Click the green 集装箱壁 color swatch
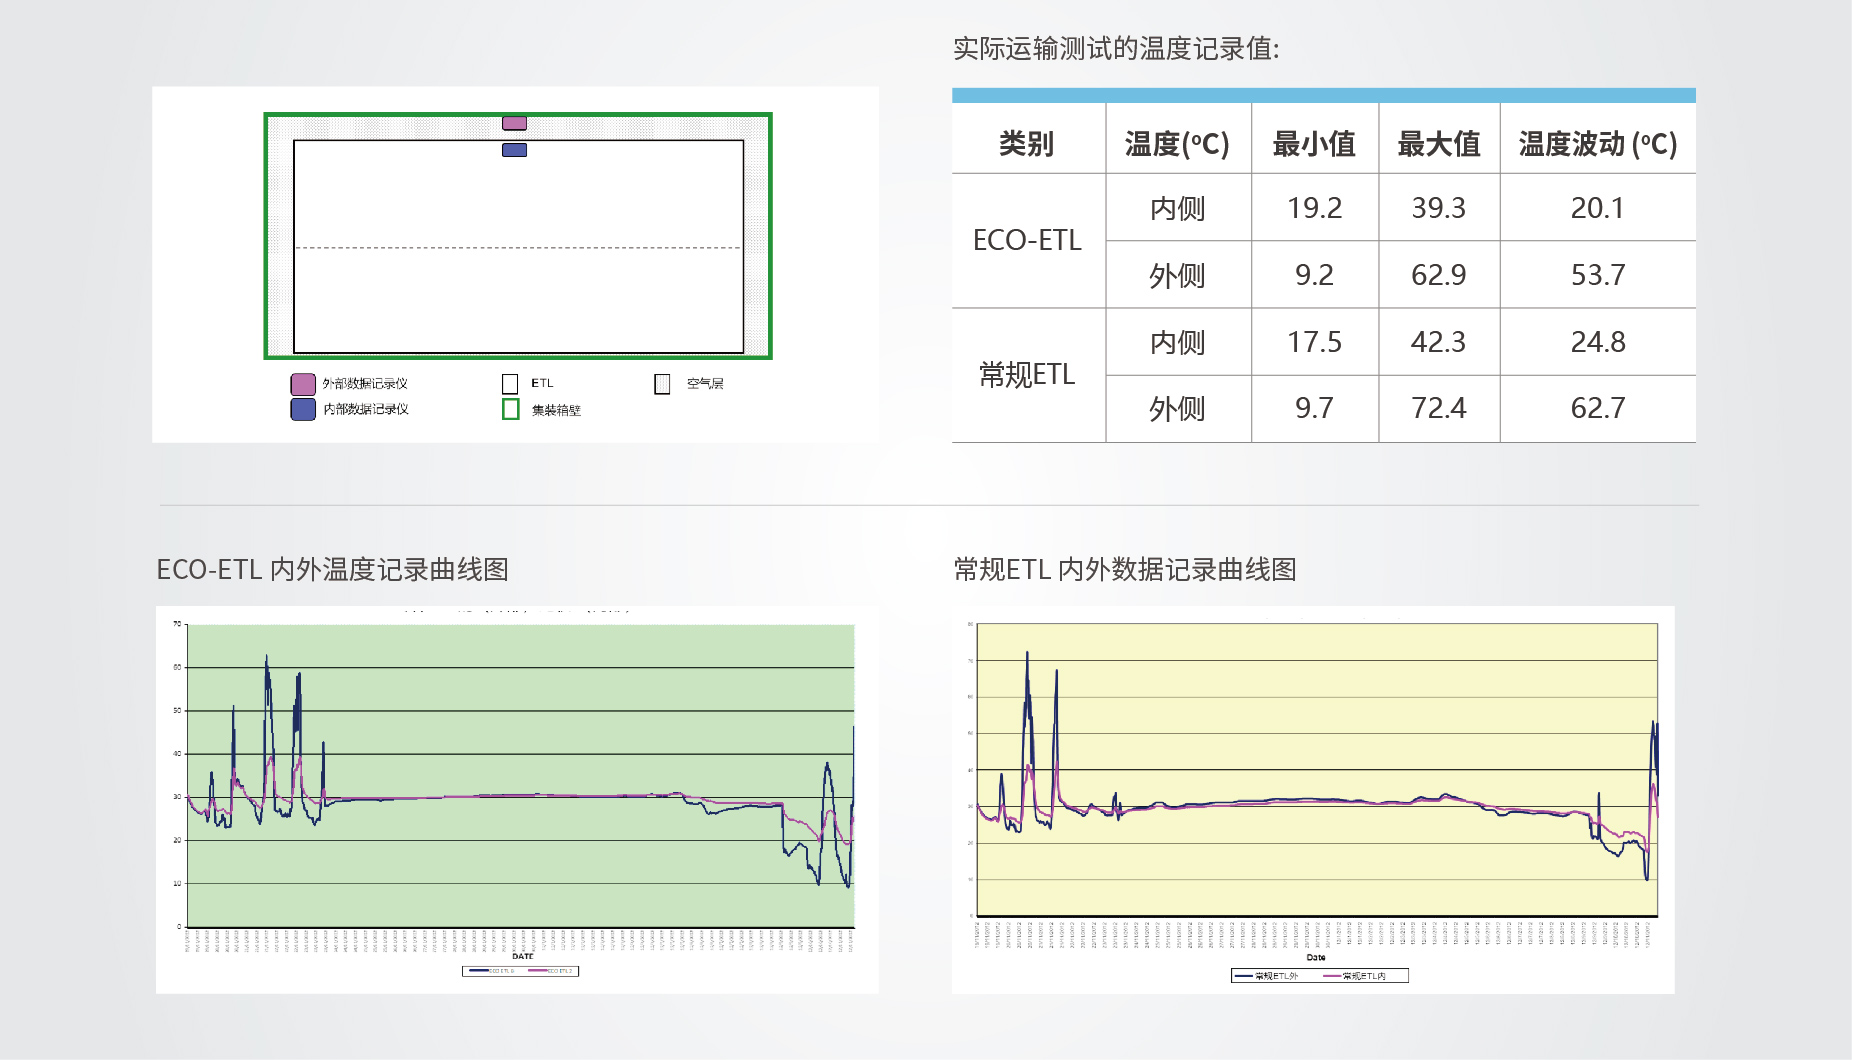Viewport: 1852px width, 1060px height. click(510, 410)
